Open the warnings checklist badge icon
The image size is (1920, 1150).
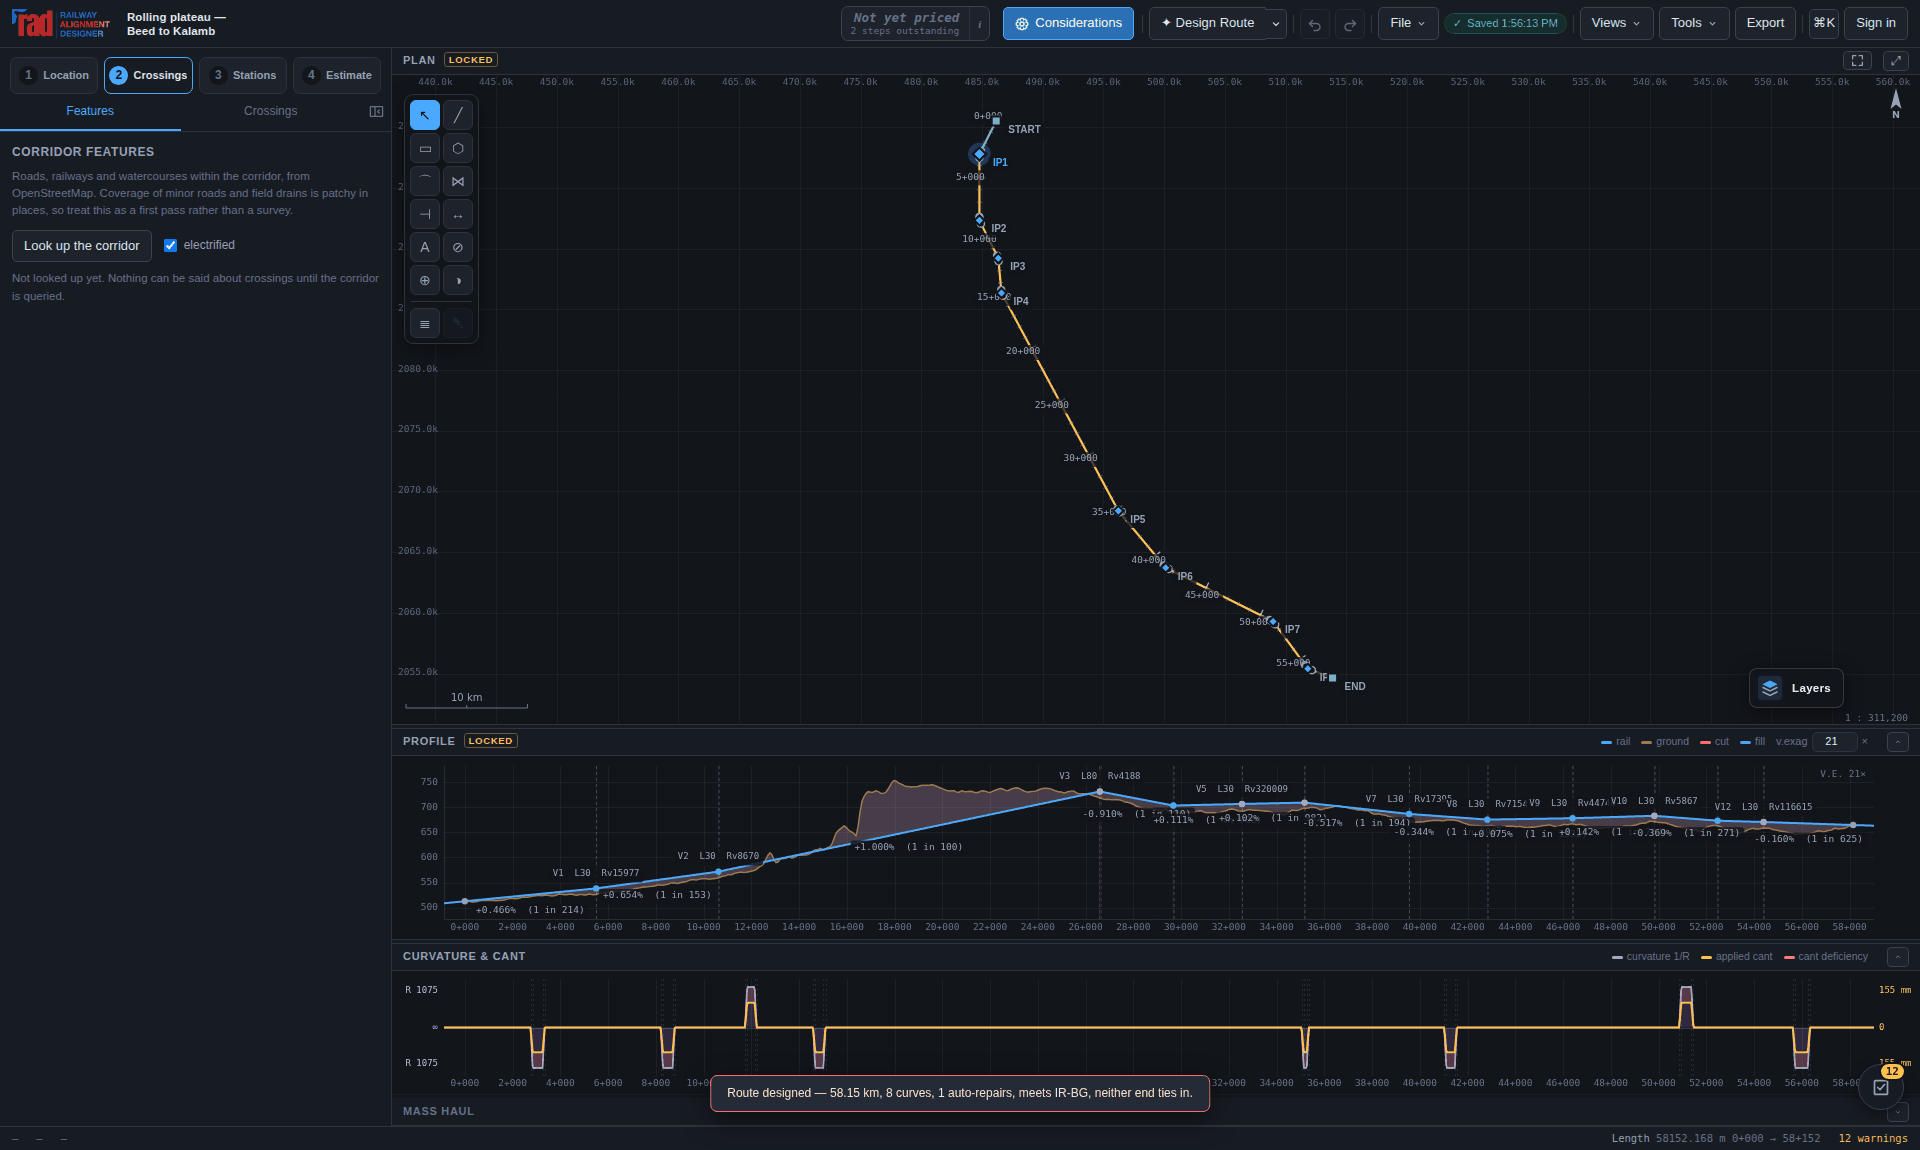point(1881,1087)
